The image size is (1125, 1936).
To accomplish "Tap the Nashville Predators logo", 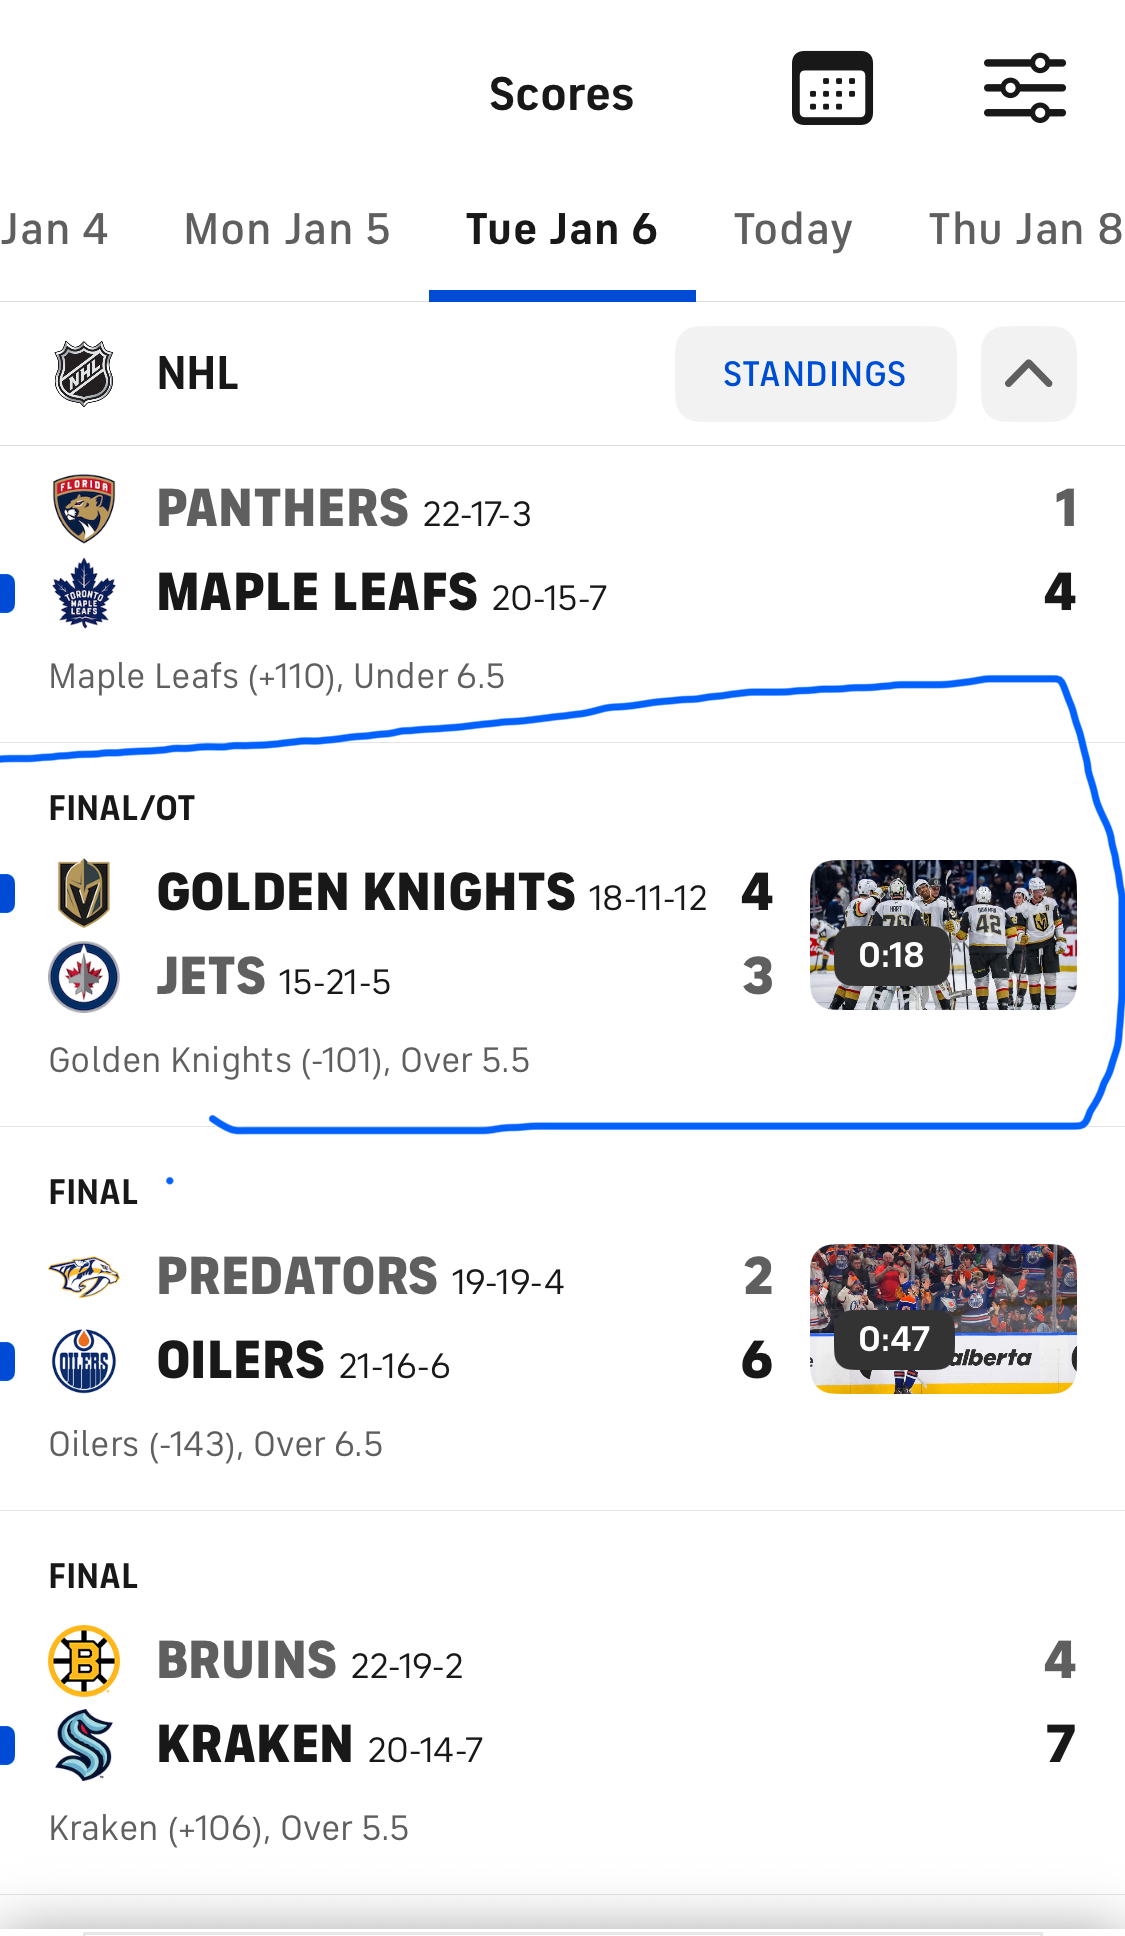I will (x=84, y=1276).
